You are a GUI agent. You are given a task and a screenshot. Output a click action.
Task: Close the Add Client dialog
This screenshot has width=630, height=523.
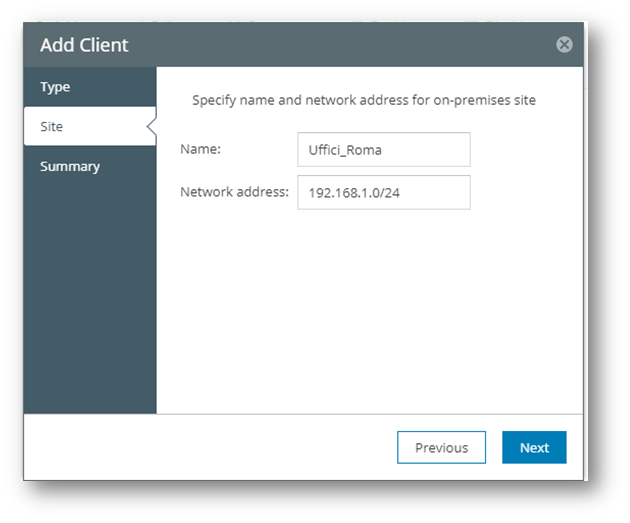pyautogui.click(x=564, y=45)
